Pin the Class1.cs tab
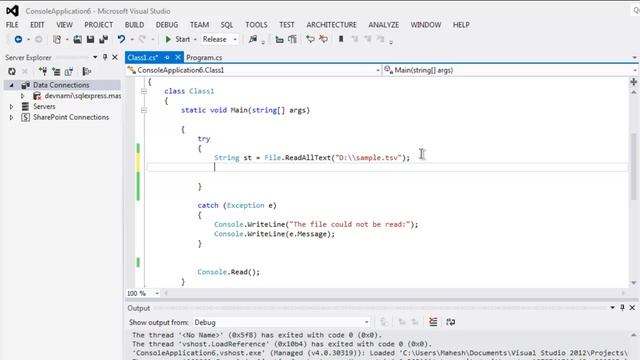 [167, 58]
